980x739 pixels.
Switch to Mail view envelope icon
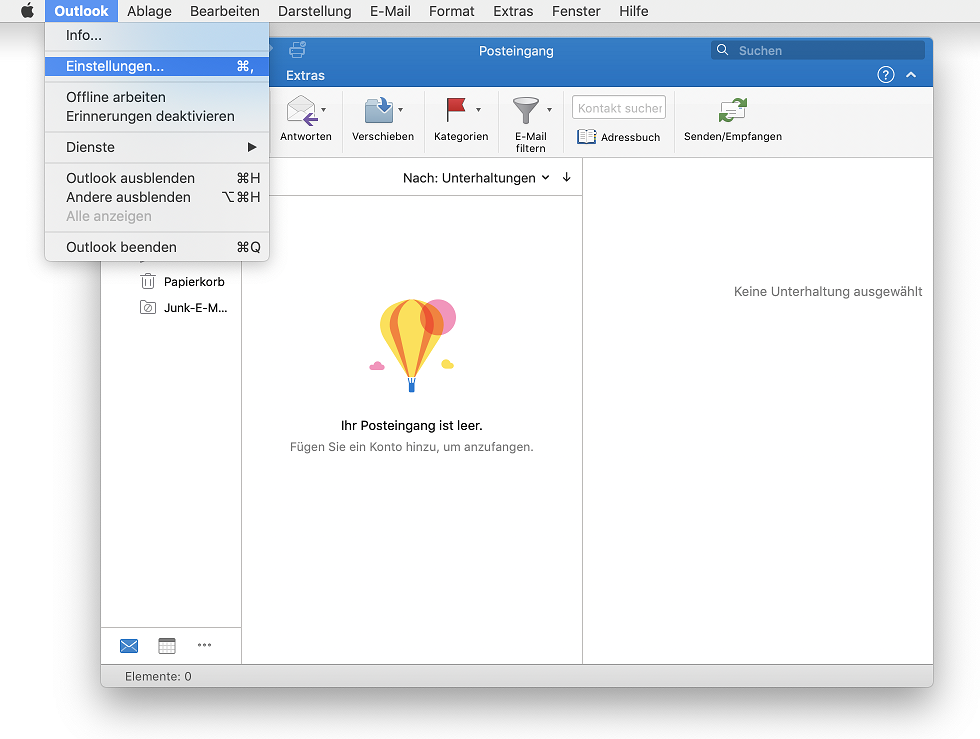tap(129, 646)
